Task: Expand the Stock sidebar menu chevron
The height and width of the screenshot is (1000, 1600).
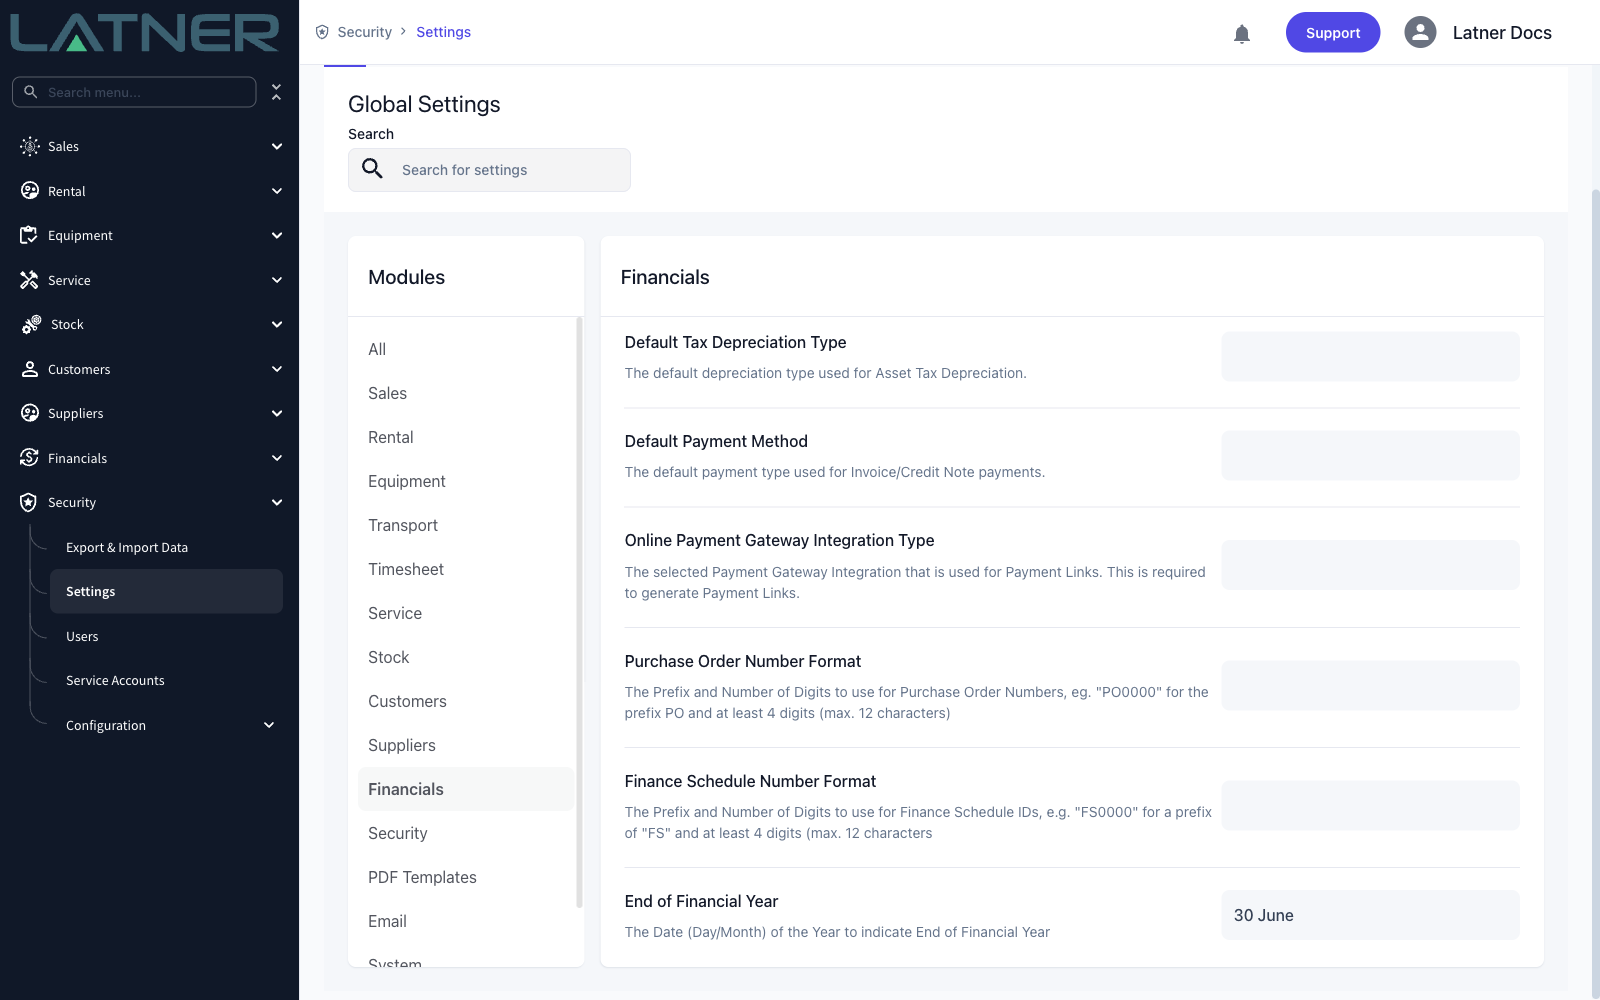Action: pyautogui.click(x=277, y=324)
